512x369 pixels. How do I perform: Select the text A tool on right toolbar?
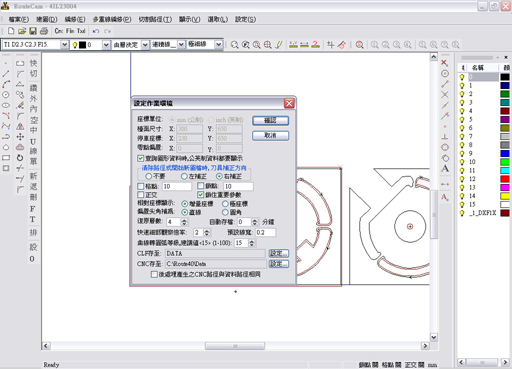pyautogui.click(x=445, y=169)
